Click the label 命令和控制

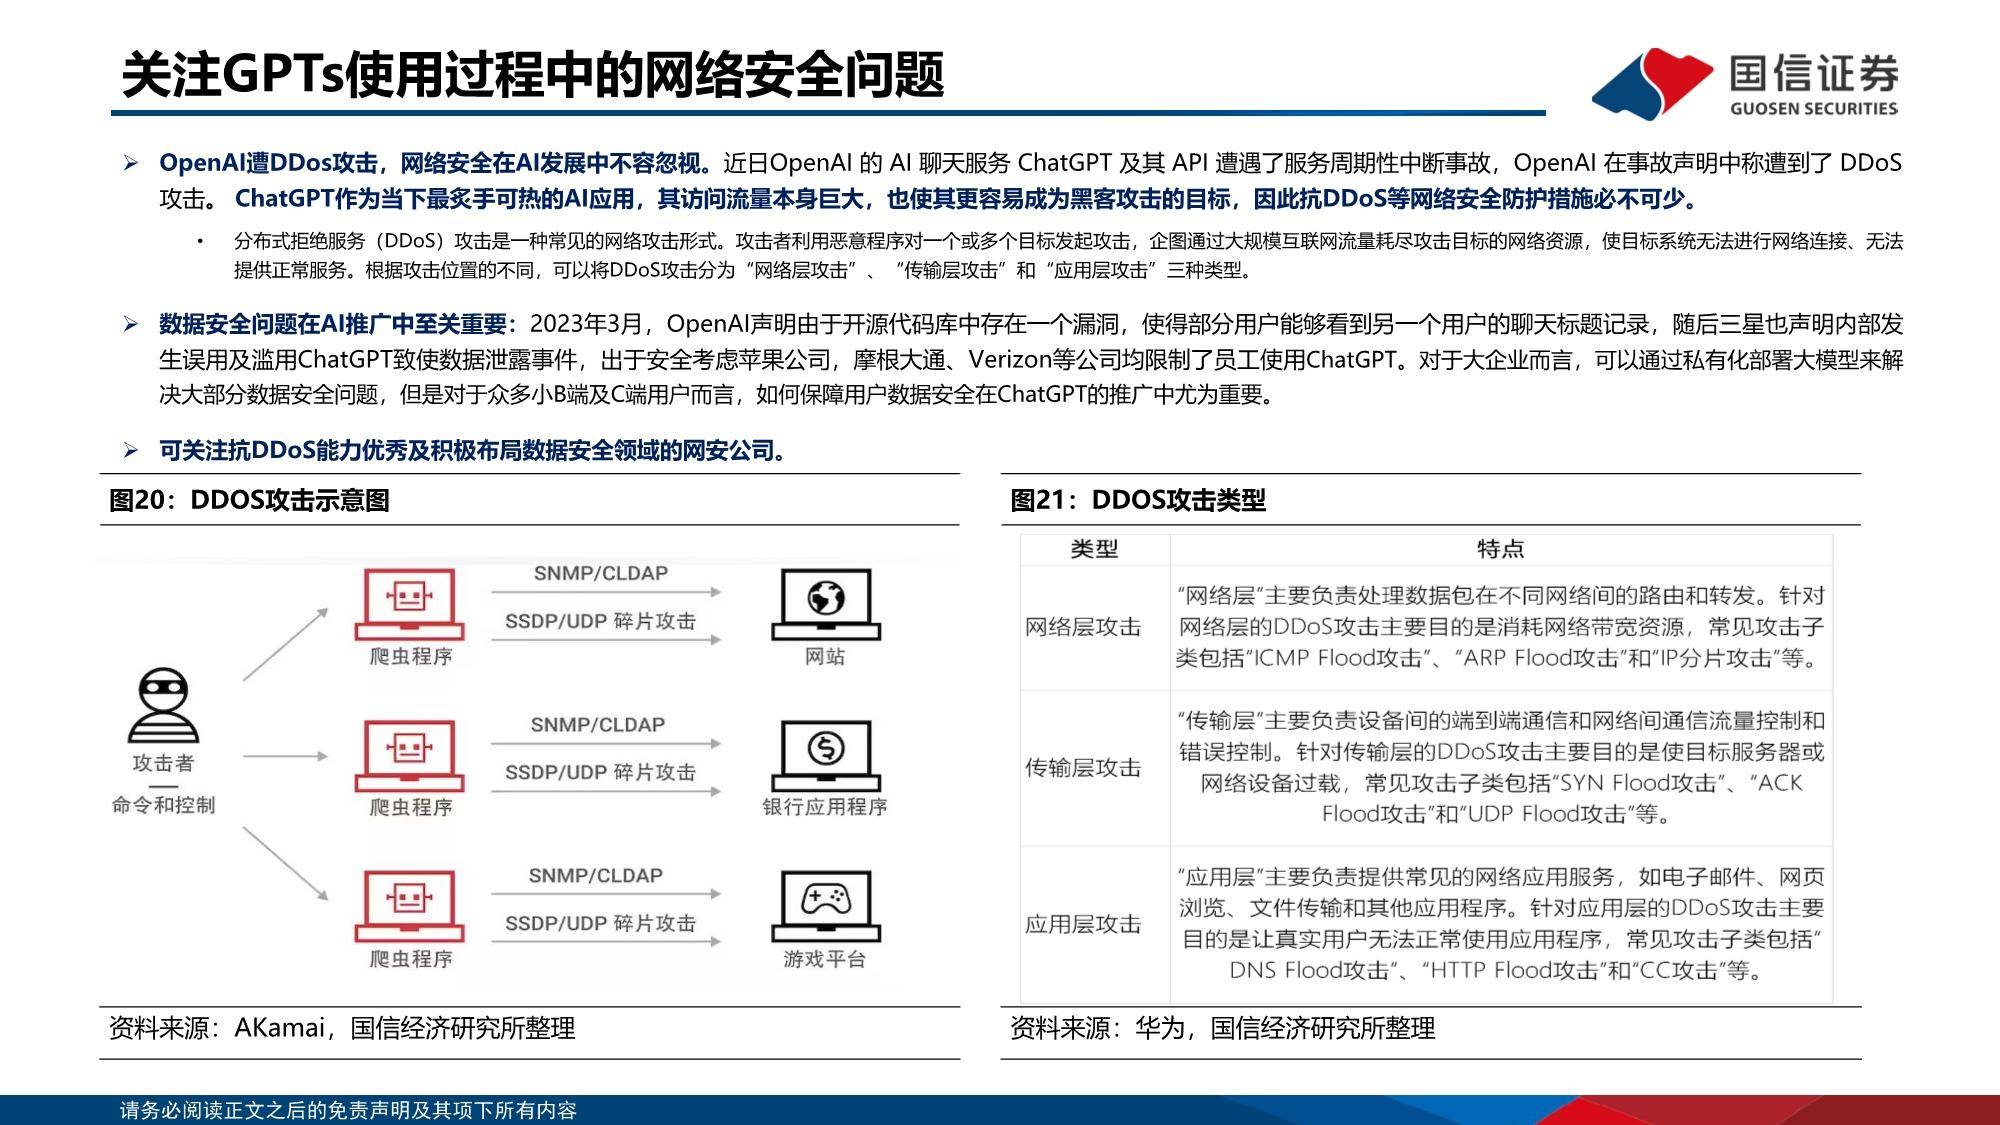[163, 805]
